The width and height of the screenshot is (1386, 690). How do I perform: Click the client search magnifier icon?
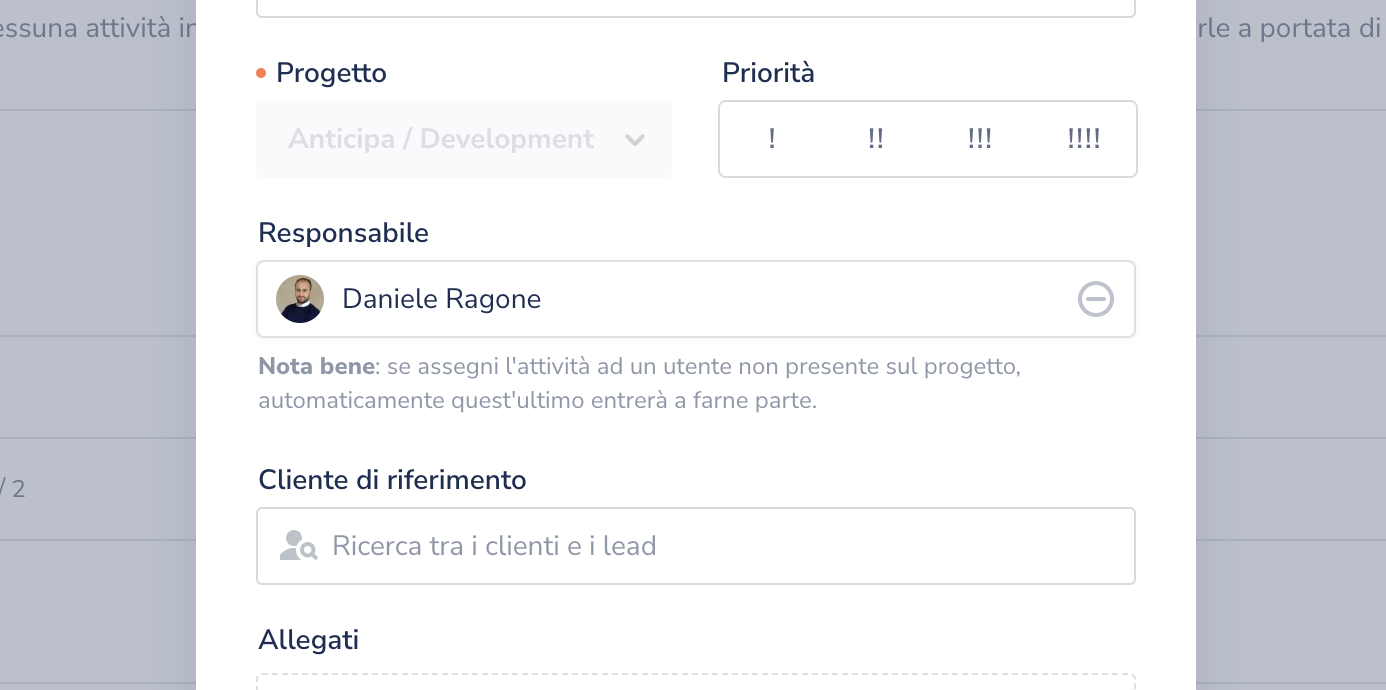tap(298, 546)
